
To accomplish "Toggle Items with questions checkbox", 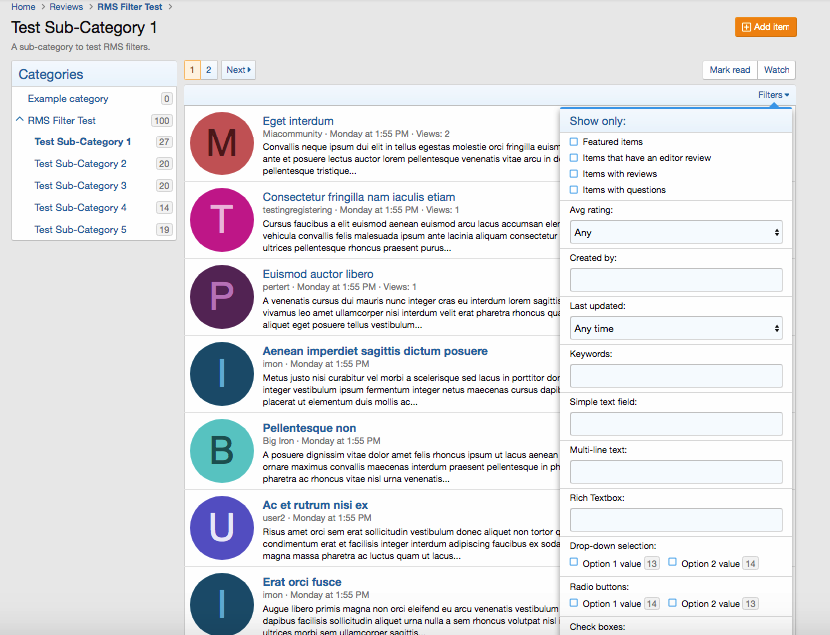I will pos(574,190).
